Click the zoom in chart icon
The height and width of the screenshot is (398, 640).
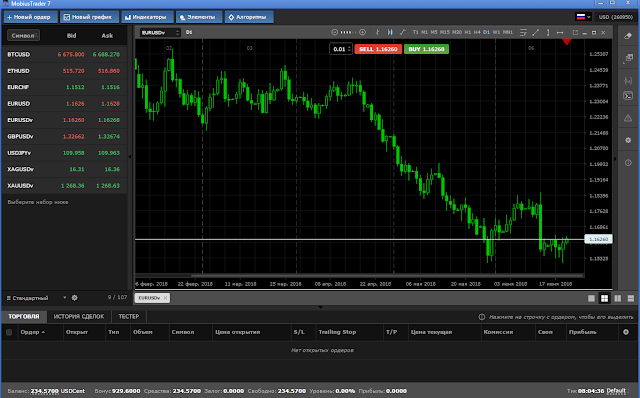pyautogui.click(x=362, y=32)
